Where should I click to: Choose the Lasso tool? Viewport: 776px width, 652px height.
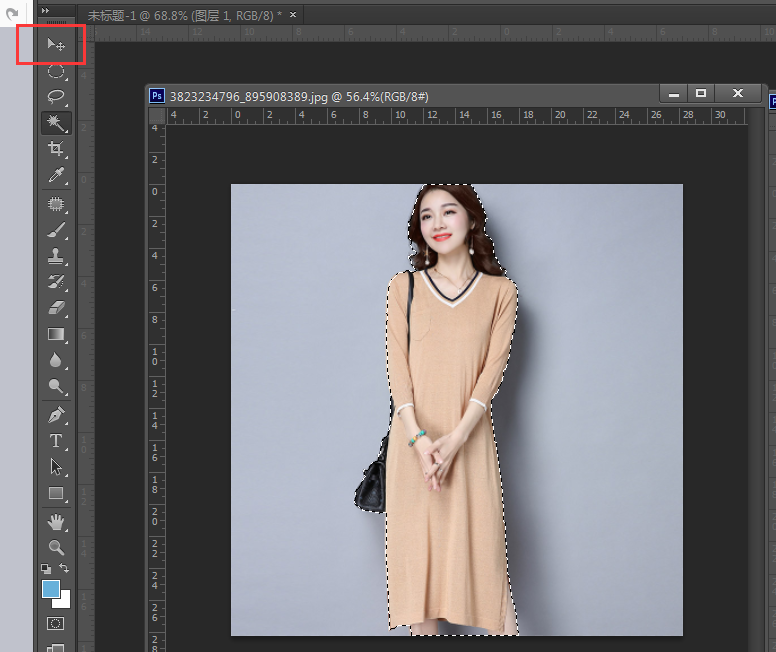56,97
